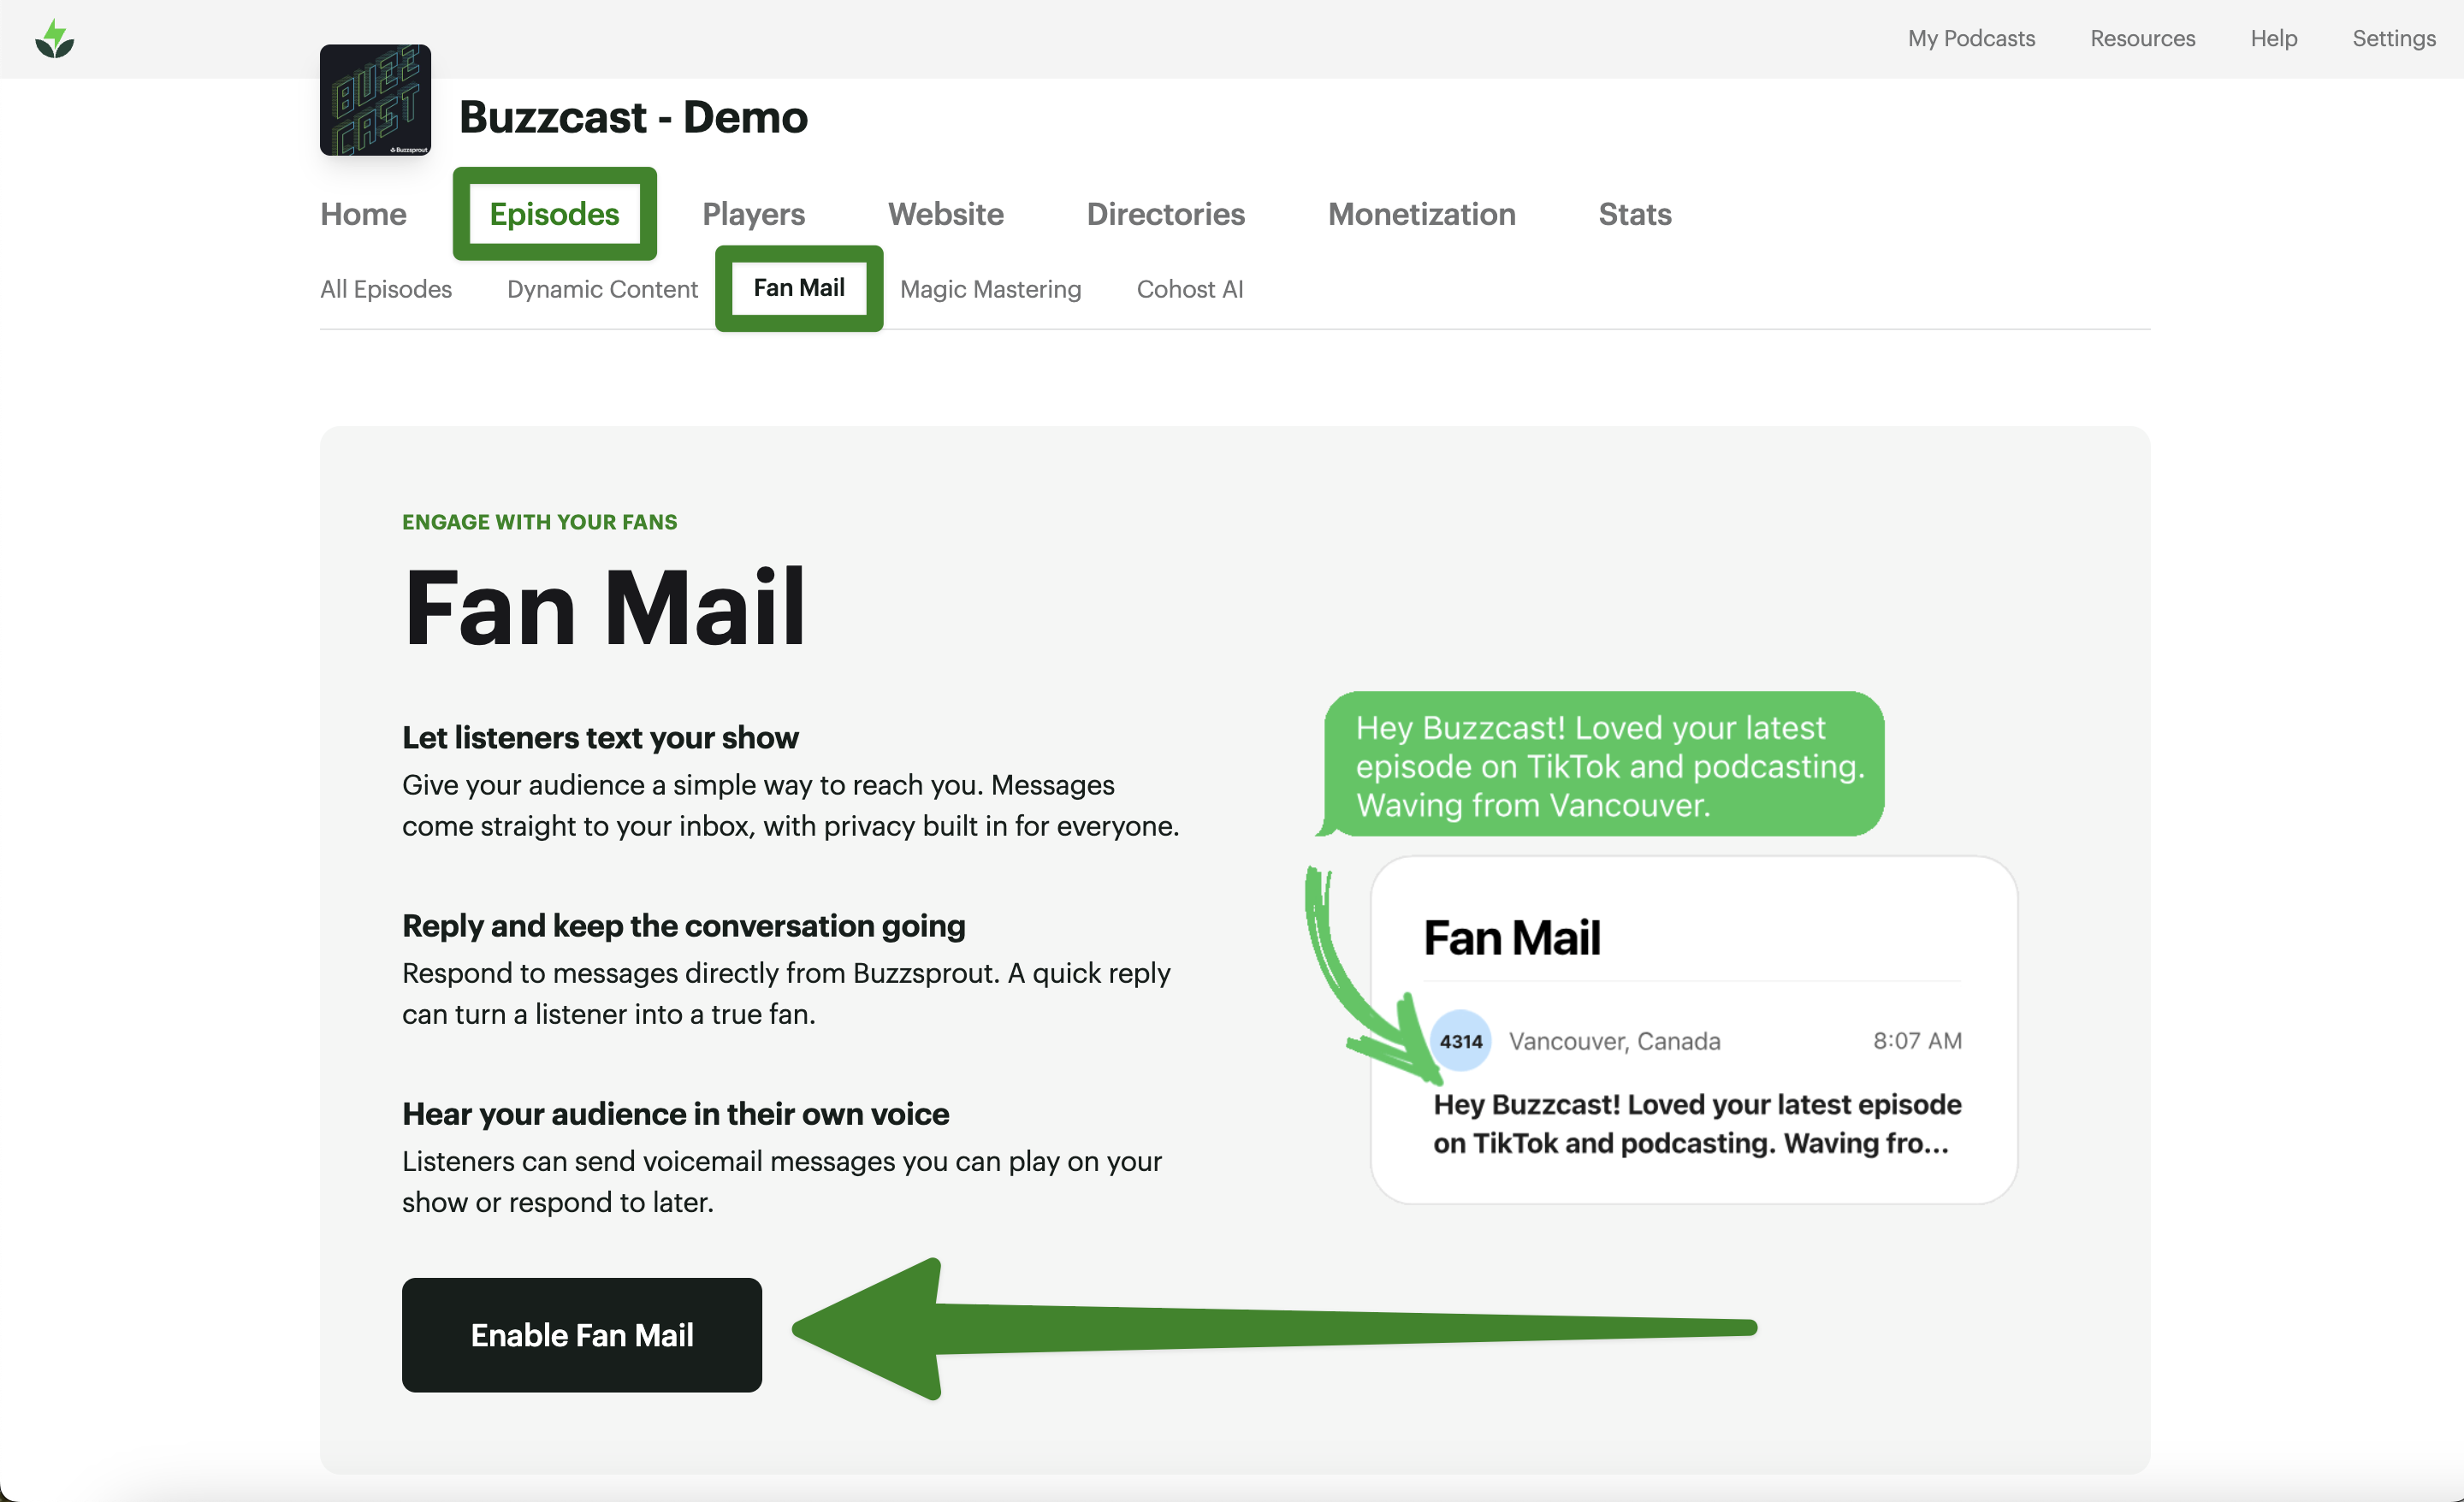The width and height of the screenshot is (2464, 1502).
Task: Open the Resources link
Action: 2142,38
